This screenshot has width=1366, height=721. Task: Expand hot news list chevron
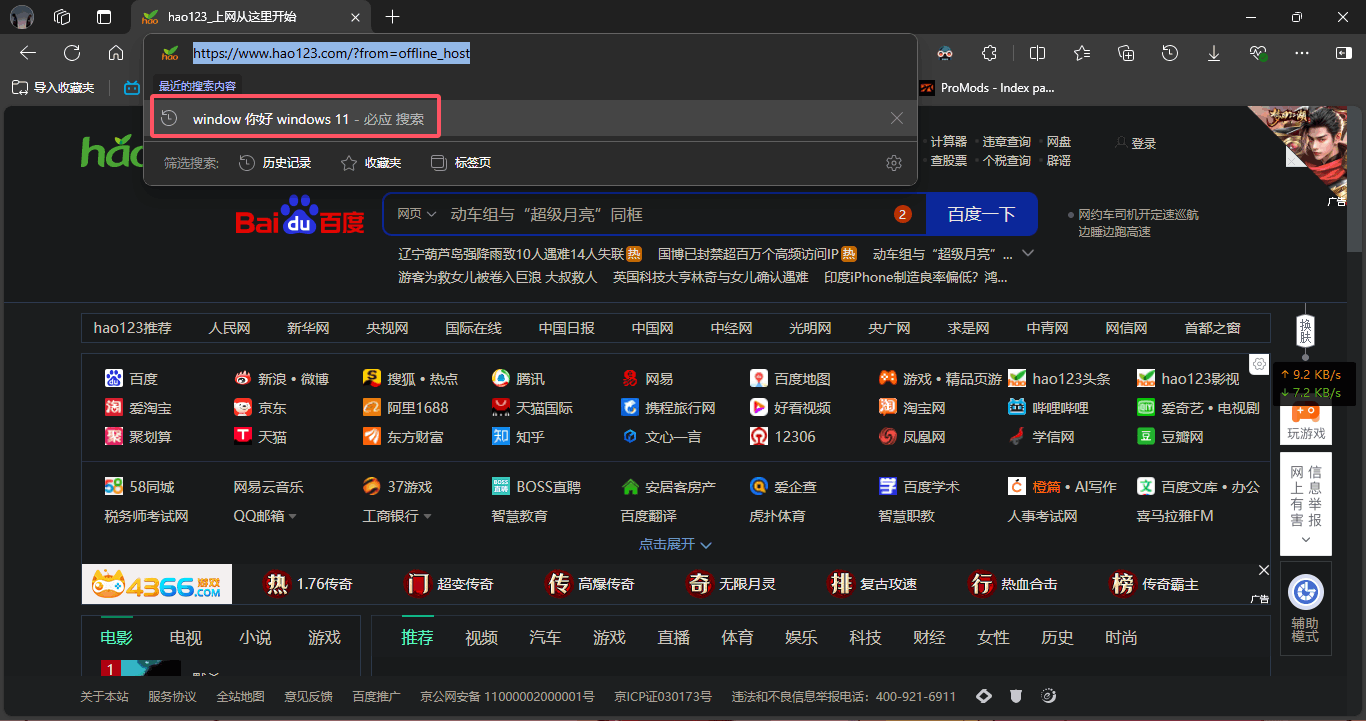point(1028,253)
